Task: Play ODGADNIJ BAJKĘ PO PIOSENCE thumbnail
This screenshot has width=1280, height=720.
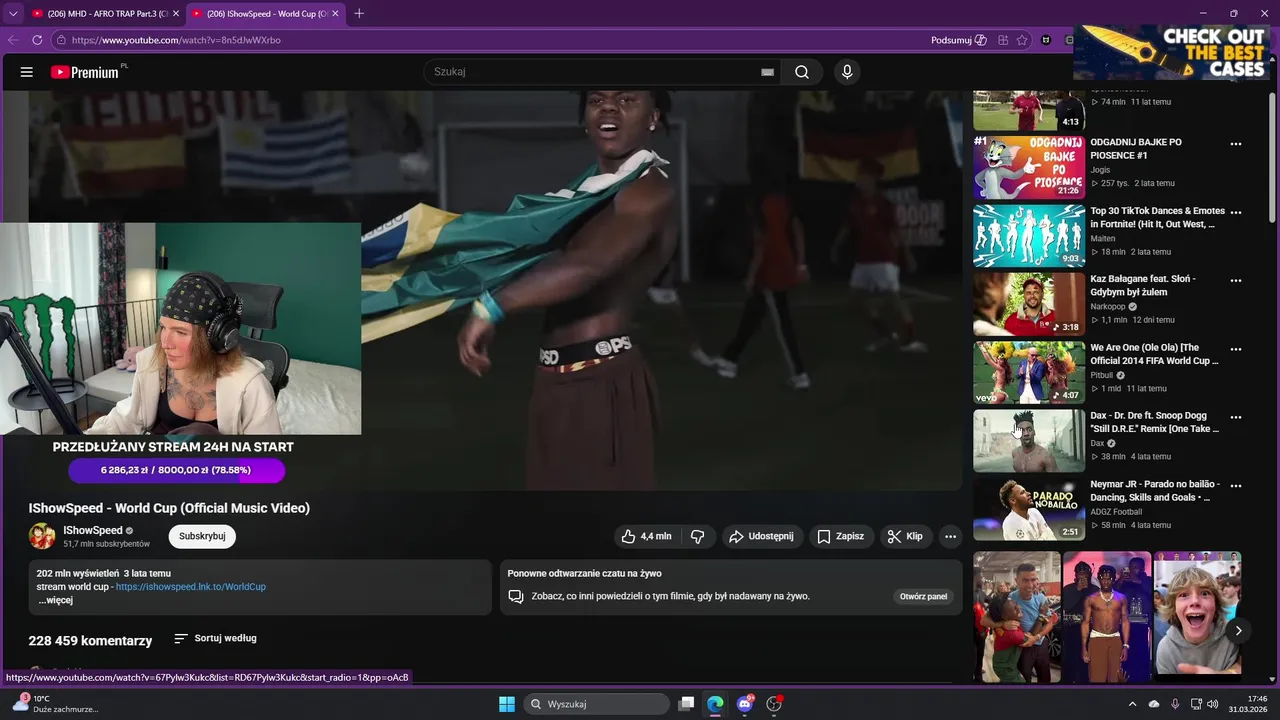Action: [1029, 167]
